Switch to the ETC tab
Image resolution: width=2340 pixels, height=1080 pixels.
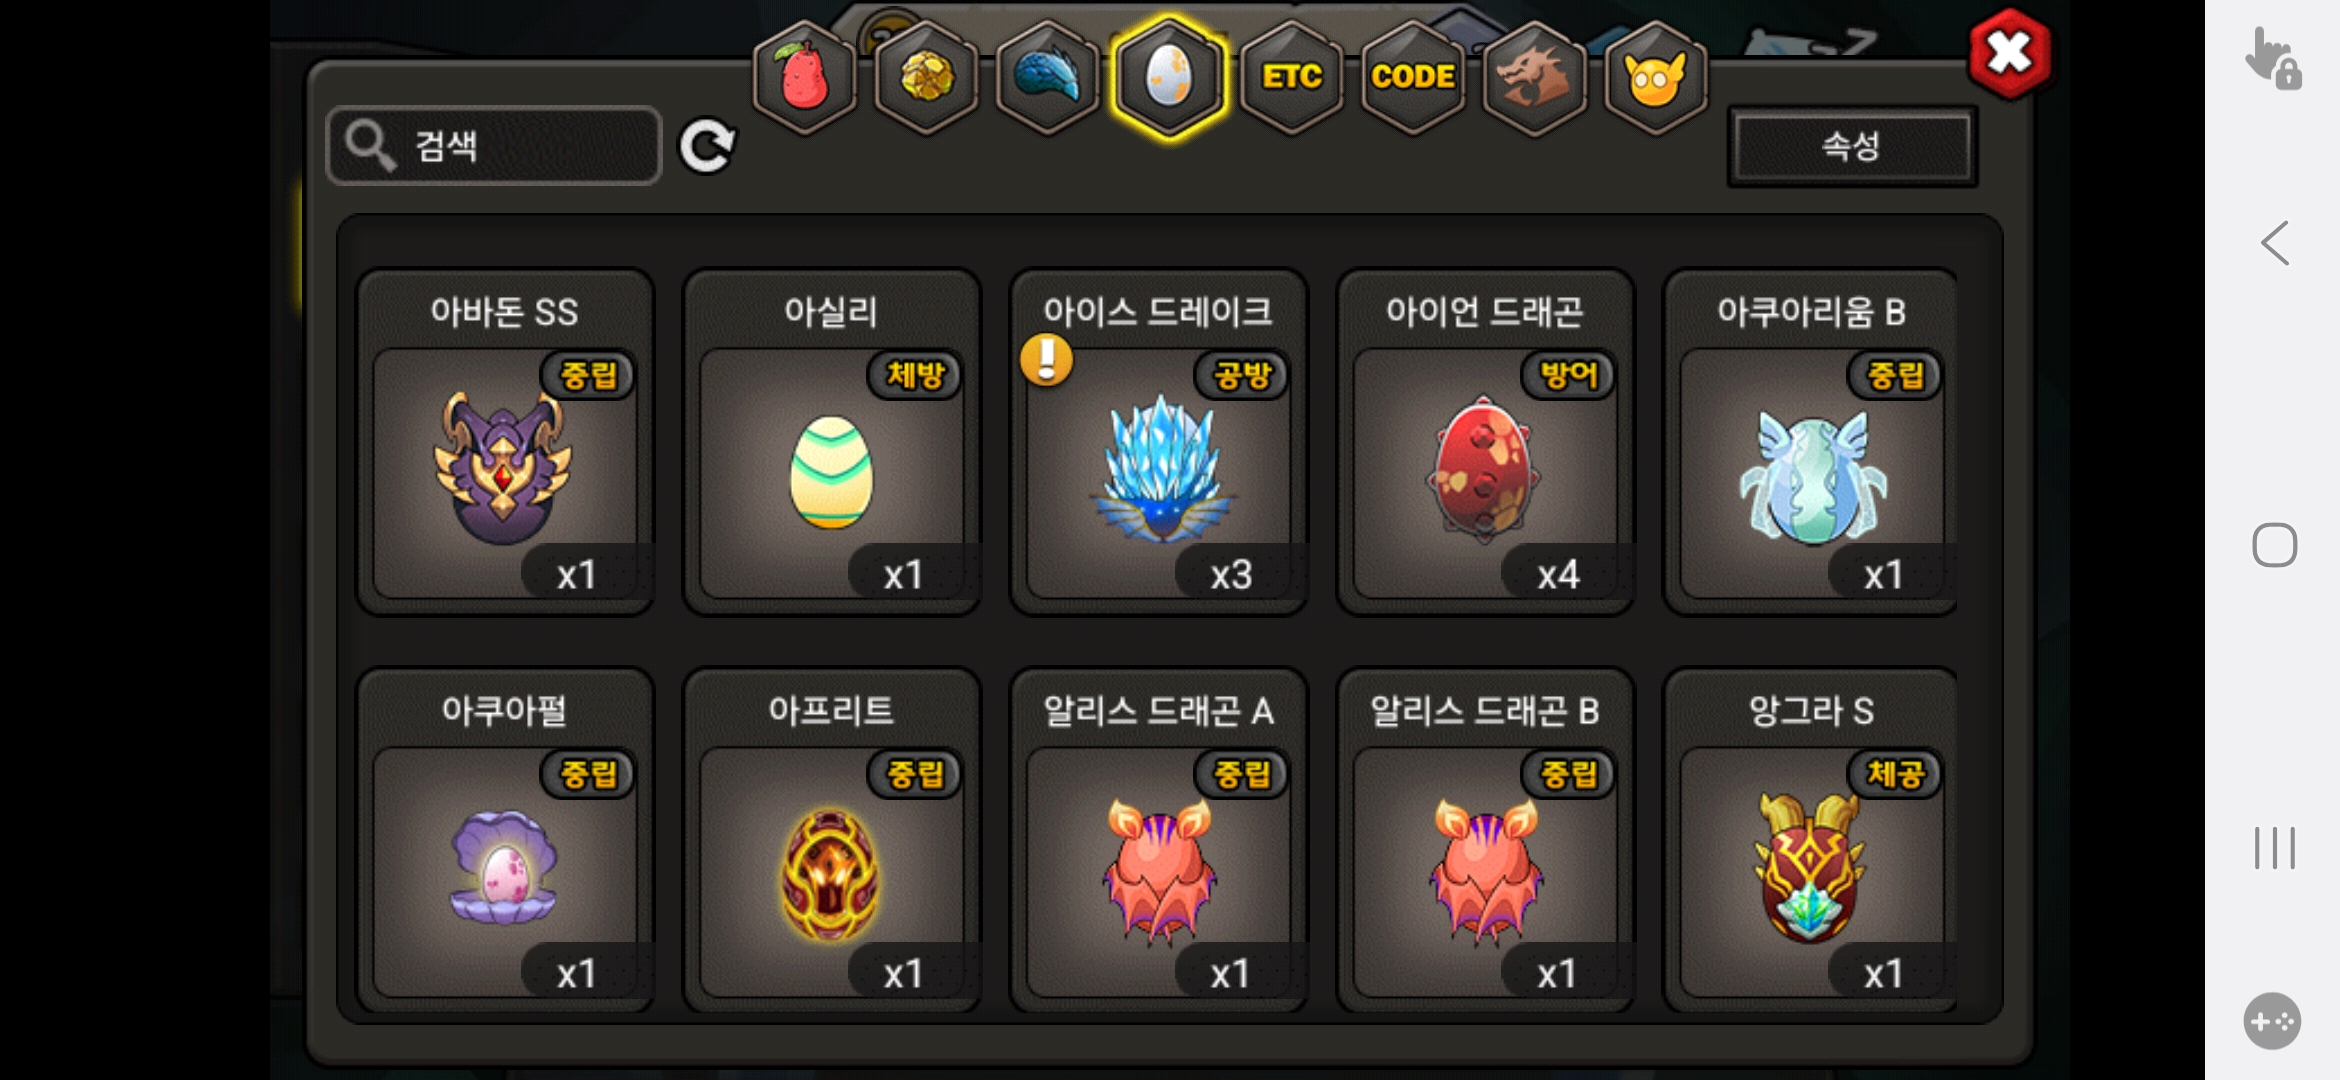(1292, 77)
